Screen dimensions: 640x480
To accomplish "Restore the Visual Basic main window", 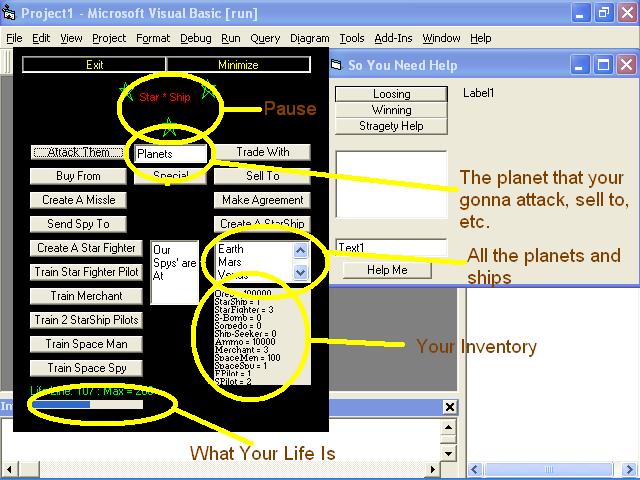I will pyautogui.click(x=604, y=13).
